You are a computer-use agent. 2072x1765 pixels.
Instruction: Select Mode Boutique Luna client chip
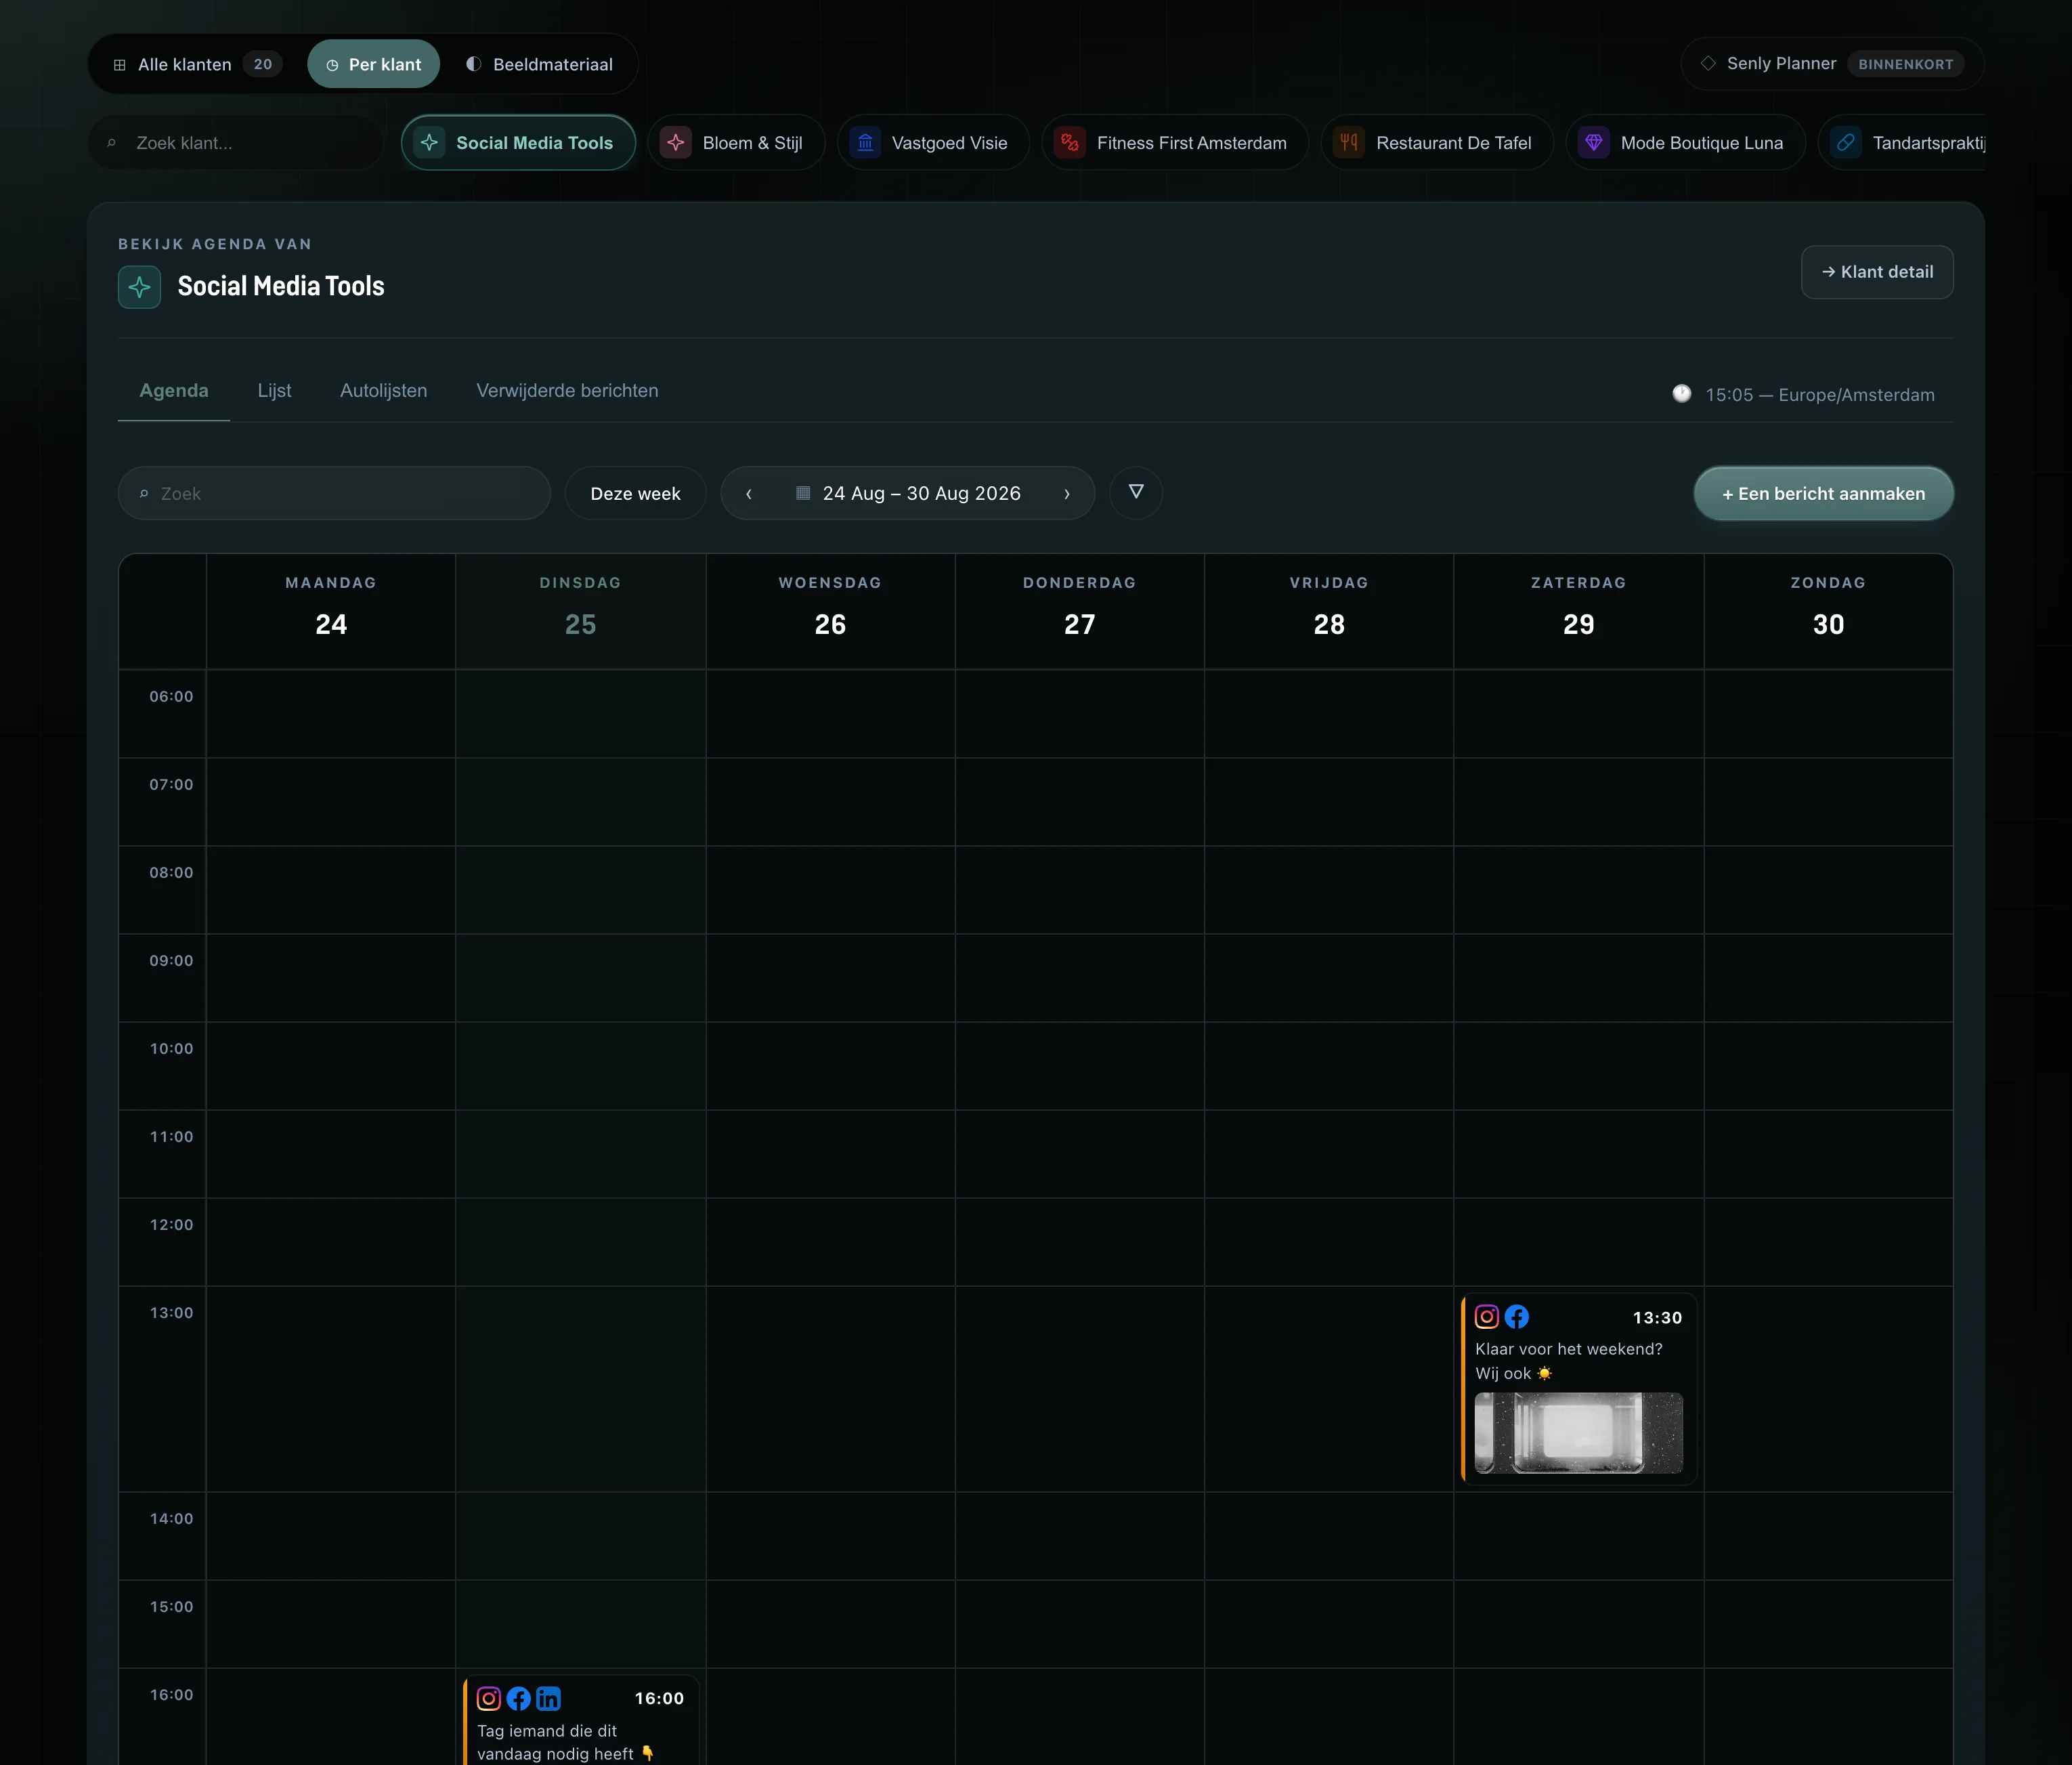(x=1686, y=143)
